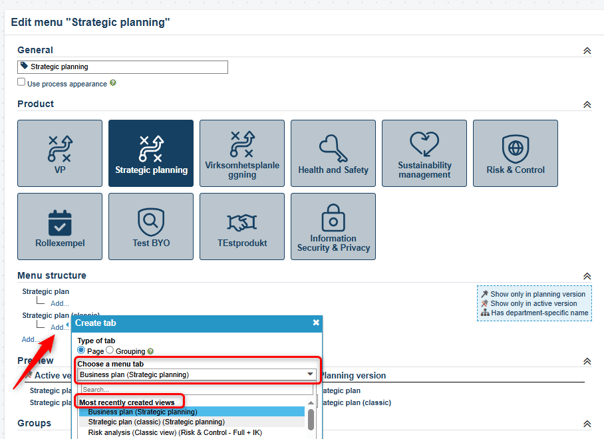This screenshot has height=439, width=604.
Task: Collapse the General section
Action: click(587, 51)
